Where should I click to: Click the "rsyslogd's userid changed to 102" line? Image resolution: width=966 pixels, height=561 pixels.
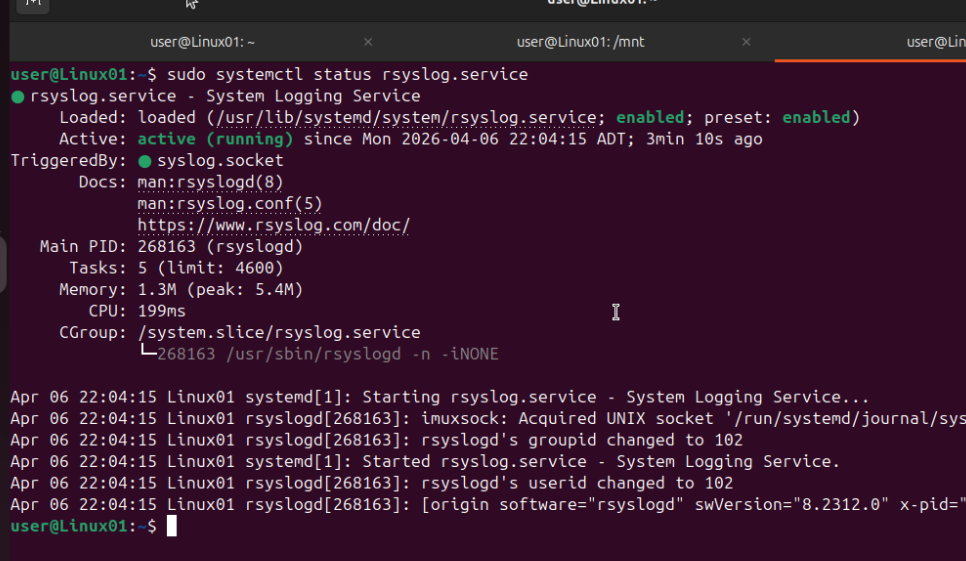[x=371, y=483]
